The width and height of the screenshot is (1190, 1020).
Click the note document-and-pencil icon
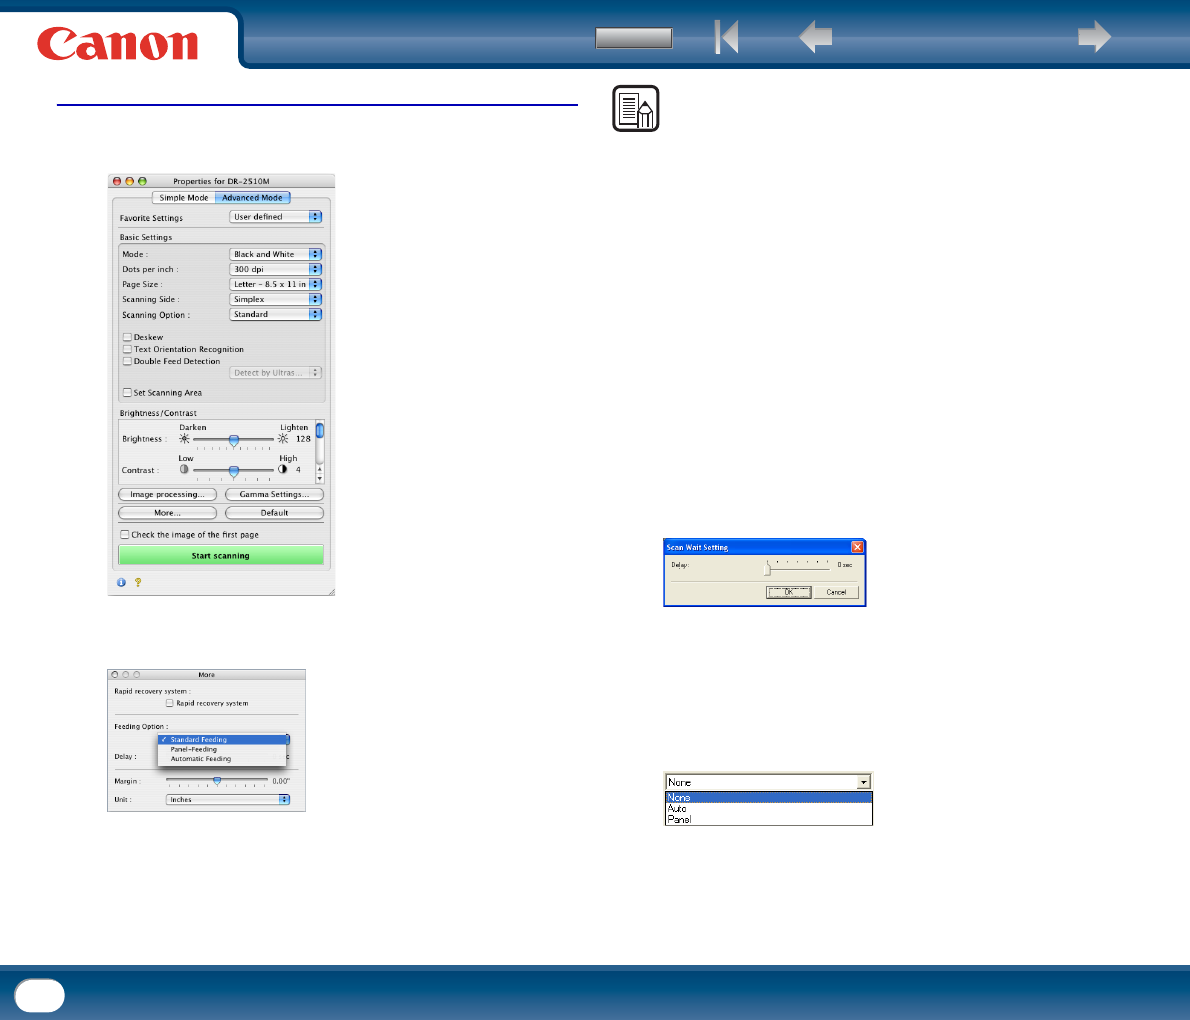[636, 109]
